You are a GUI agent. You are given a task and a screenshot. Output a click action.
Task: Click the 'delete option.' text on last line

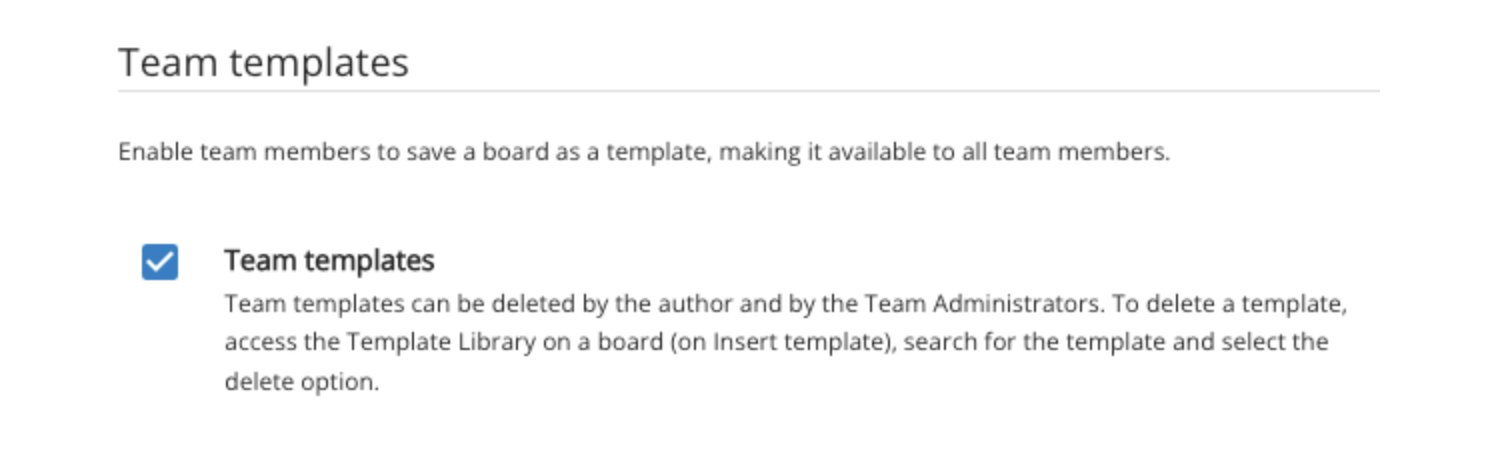coord(302,381)
